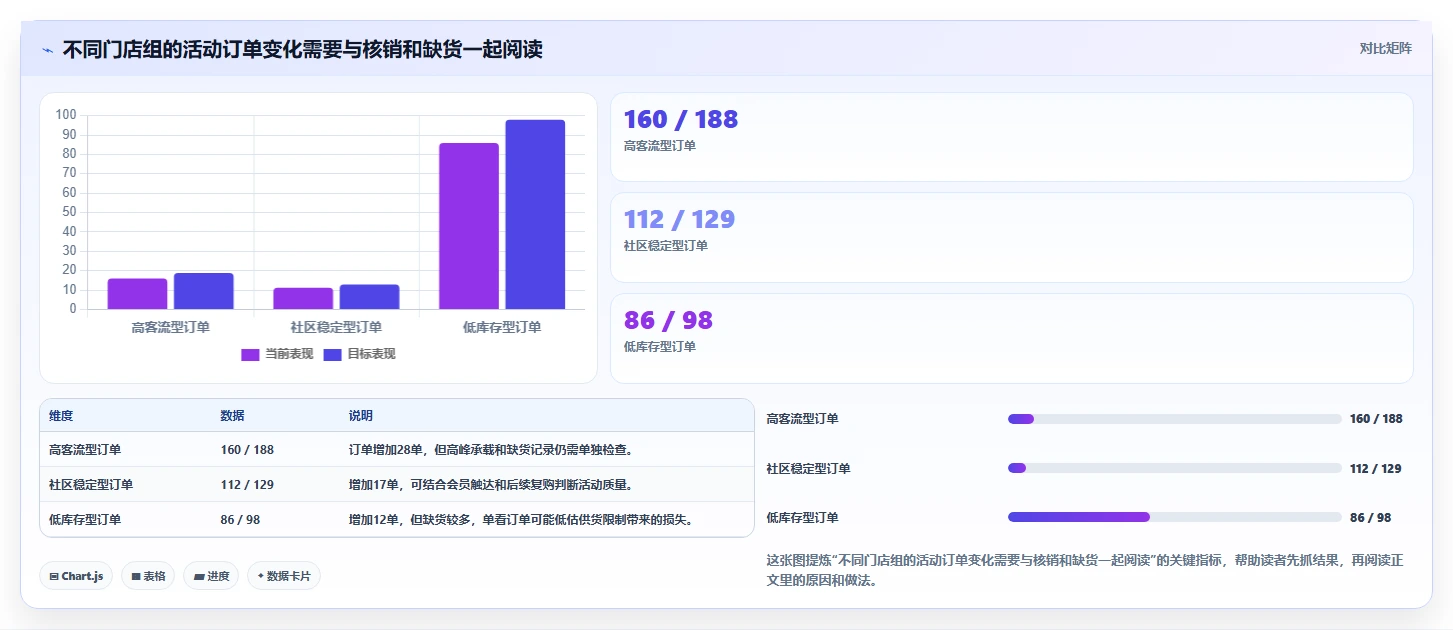This screenshot has width=1453, height=630.
Task: Click the 86 / 98 progress row value
Action: pyautogui.click(x=1370, y=517)
